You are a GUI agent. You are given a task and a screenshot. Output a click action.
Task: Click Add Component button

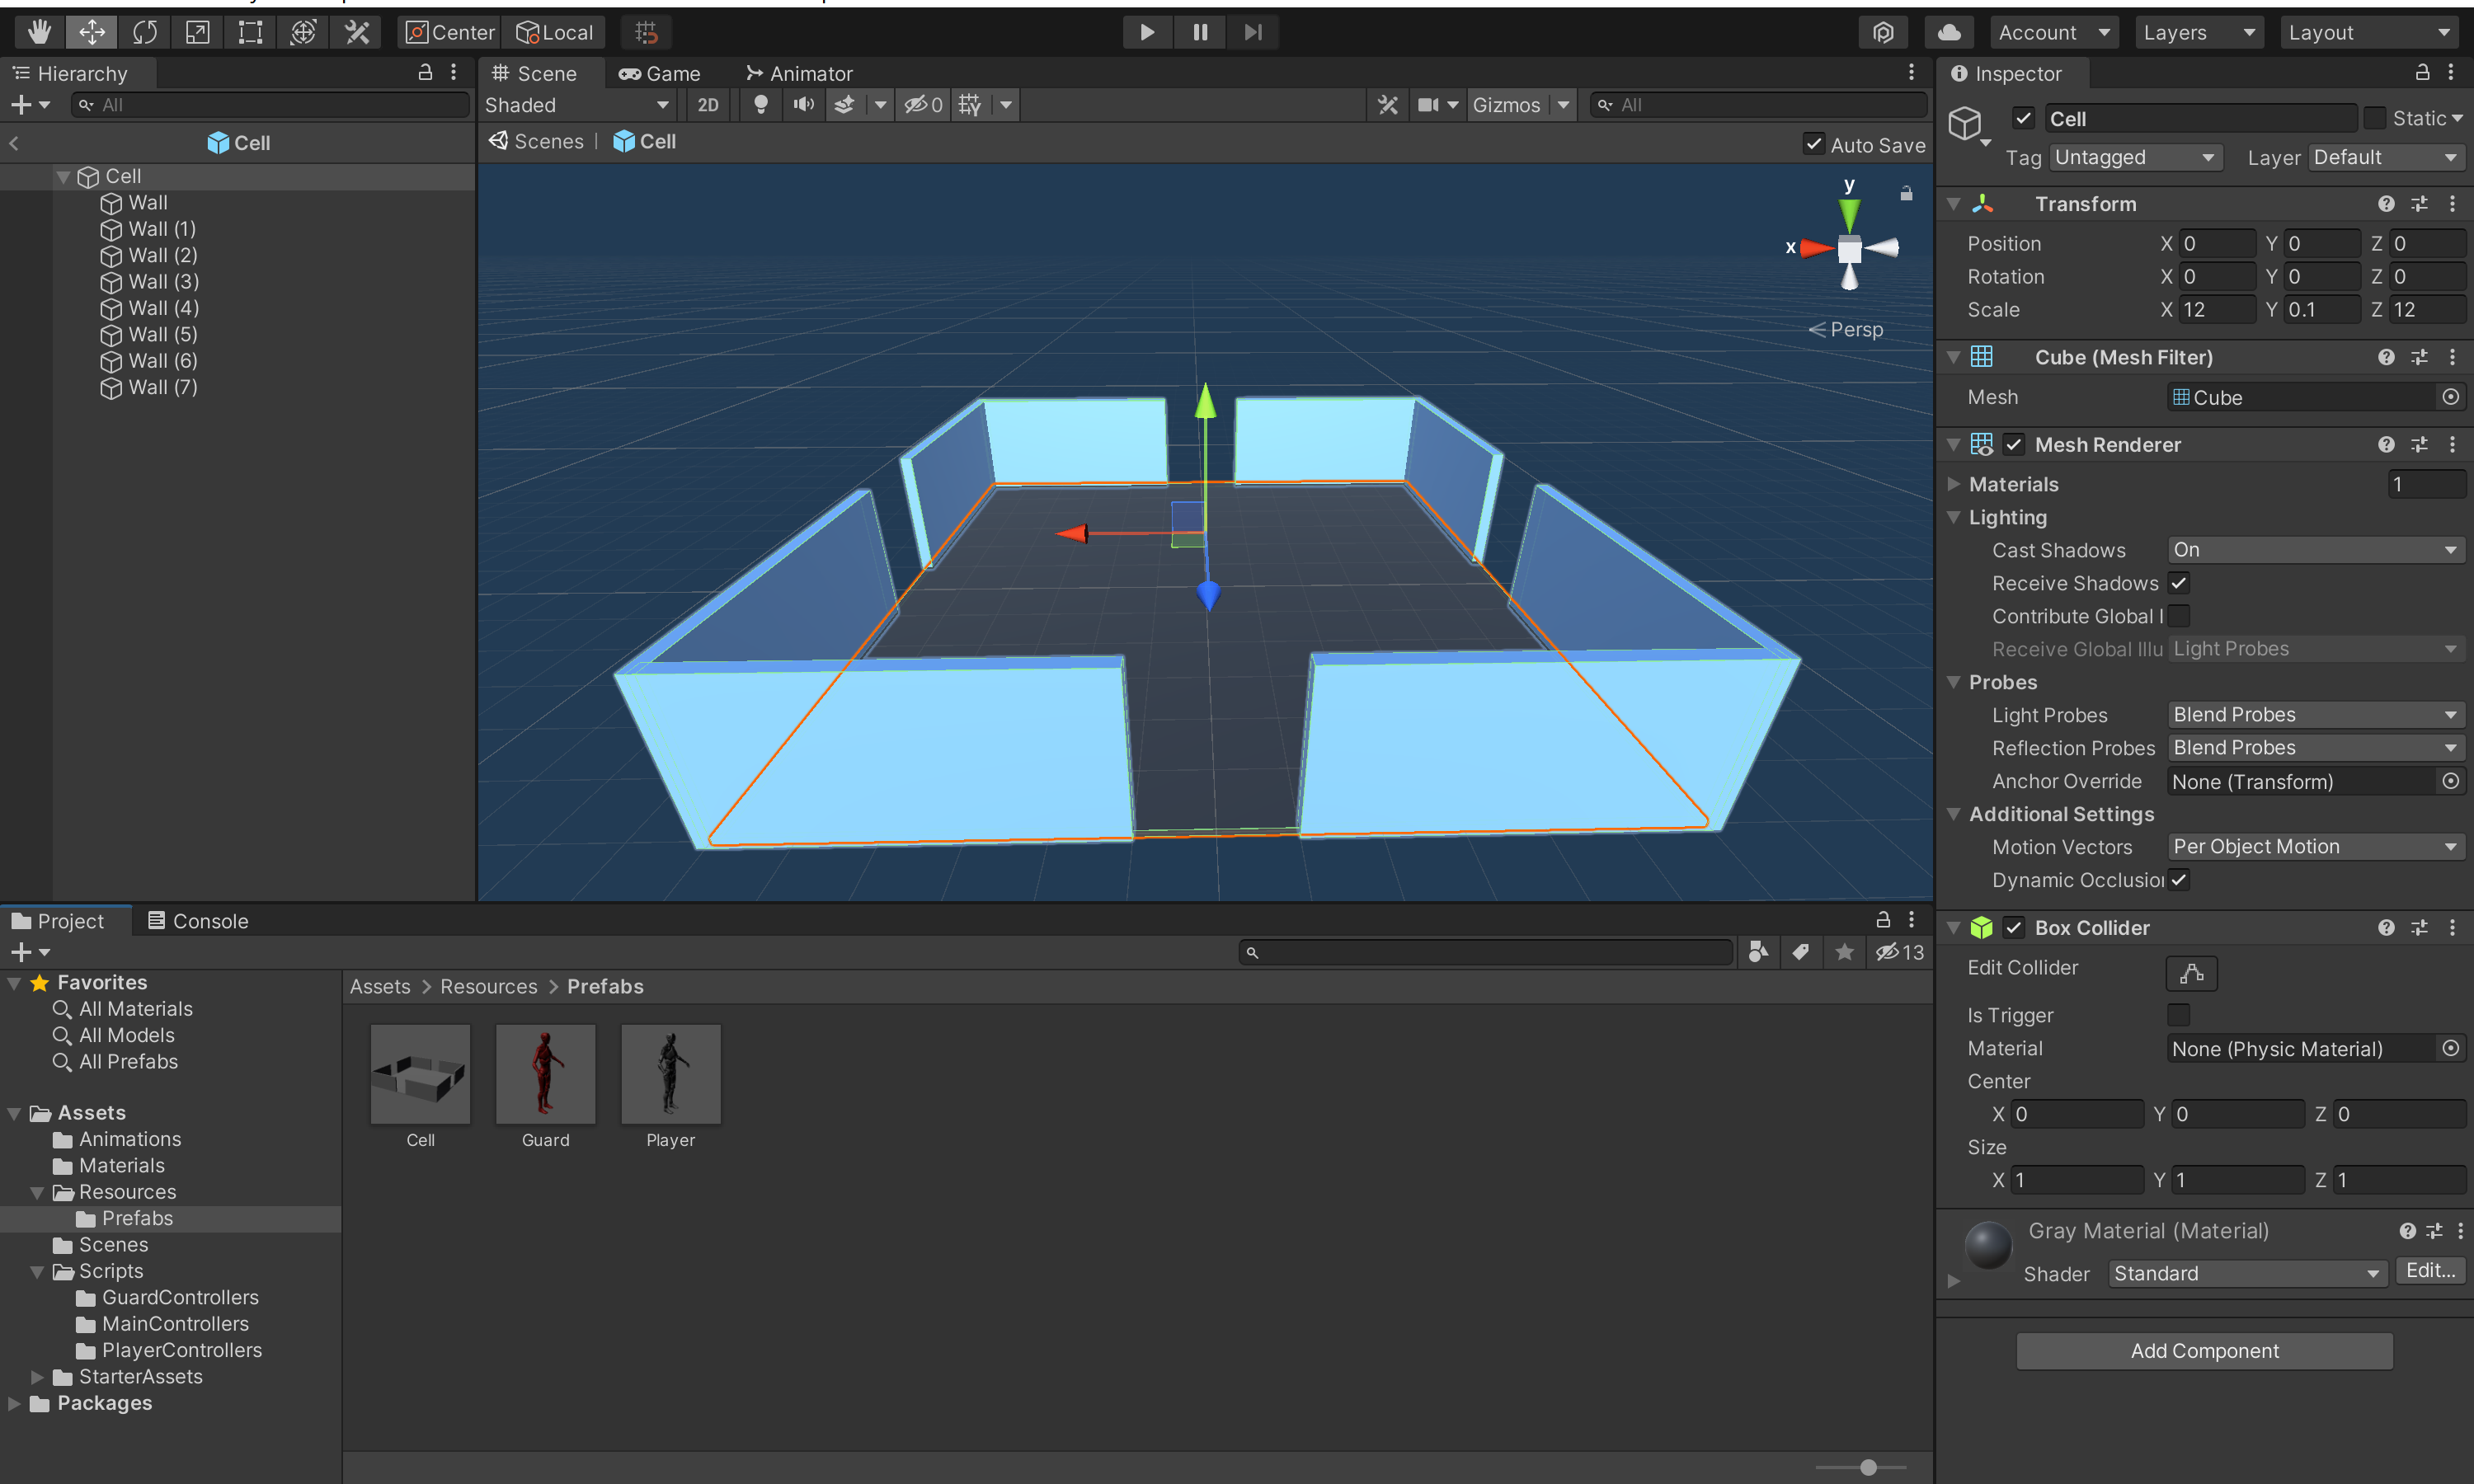(2204, 1351)
